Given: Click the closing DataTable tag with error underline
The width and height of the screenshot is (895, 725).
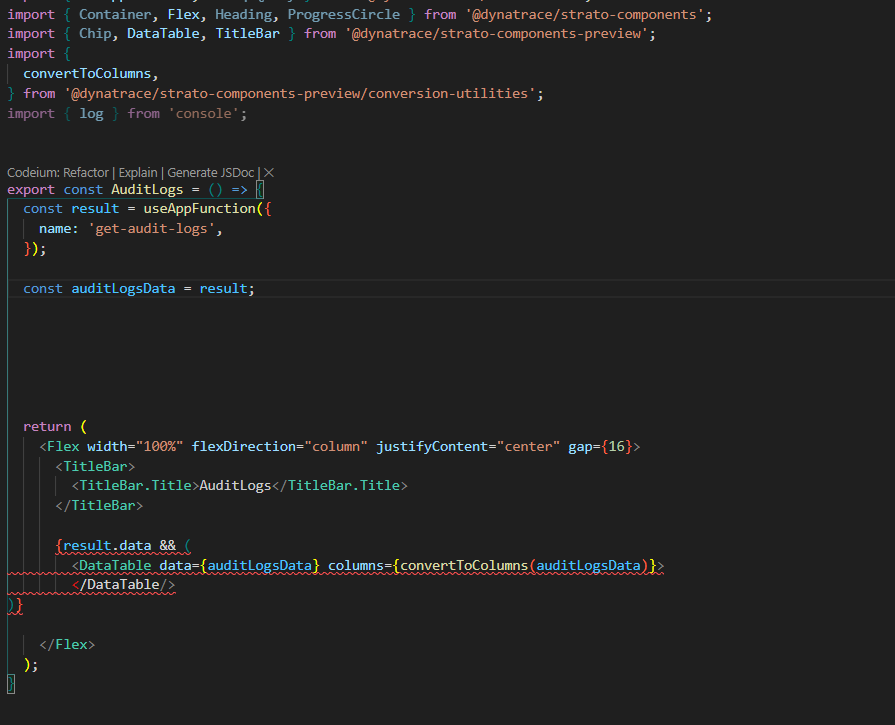Looking at the screenshot, I should click(x=123, y=585).
